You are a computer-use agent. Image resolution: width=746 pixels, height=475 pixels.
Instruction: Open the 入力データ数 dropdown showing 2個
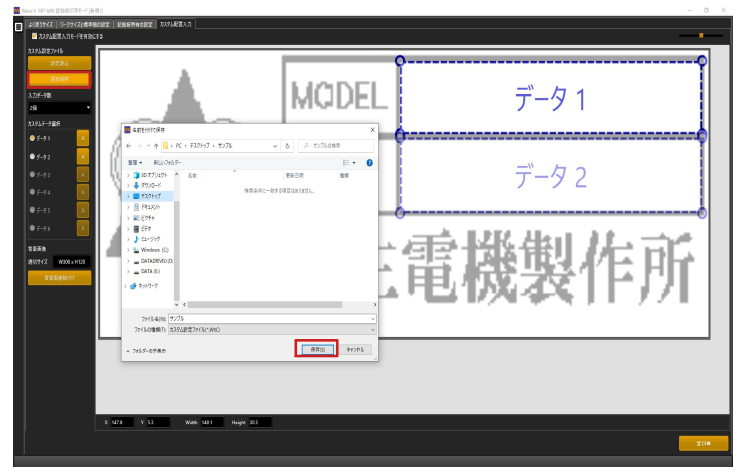(59, 108)
